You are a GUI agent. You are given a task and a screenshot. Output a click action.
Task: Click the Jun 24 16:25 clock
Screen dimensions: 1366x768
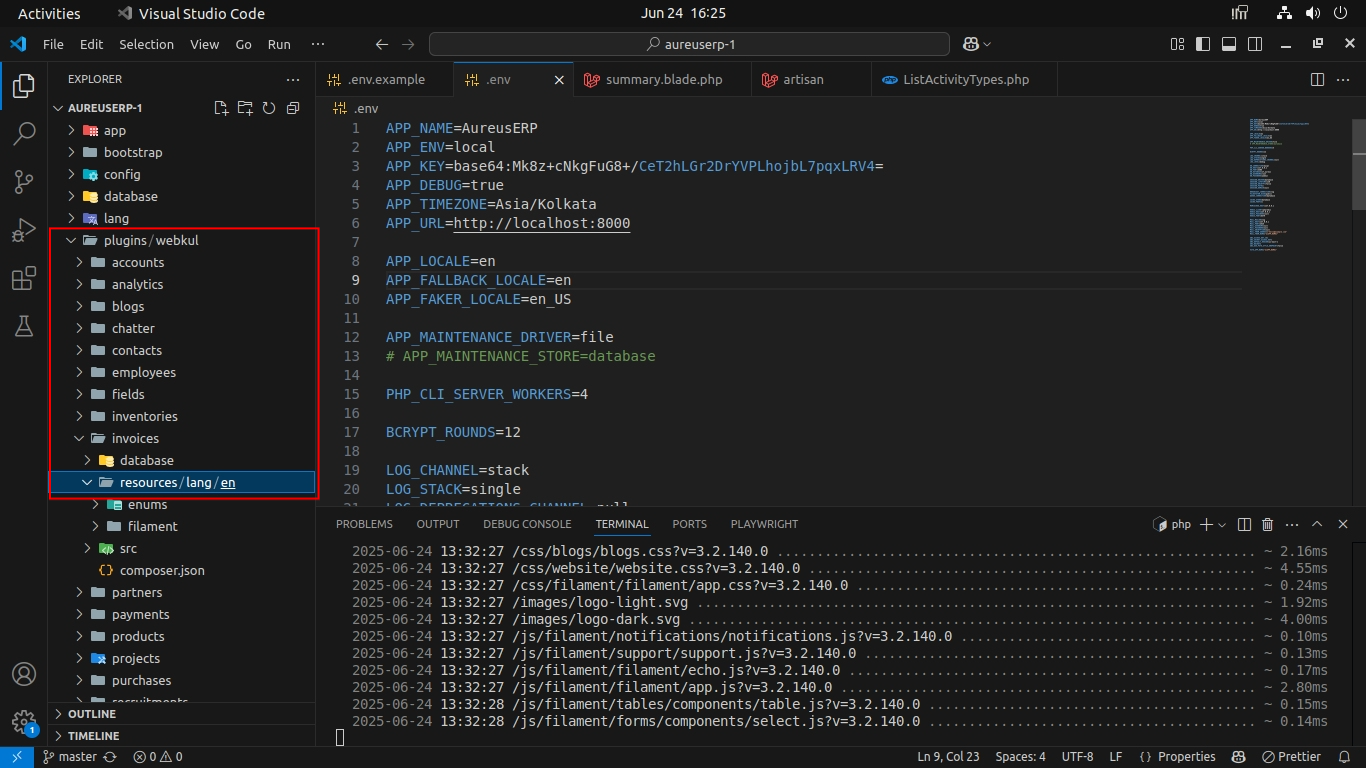point(683,13)
